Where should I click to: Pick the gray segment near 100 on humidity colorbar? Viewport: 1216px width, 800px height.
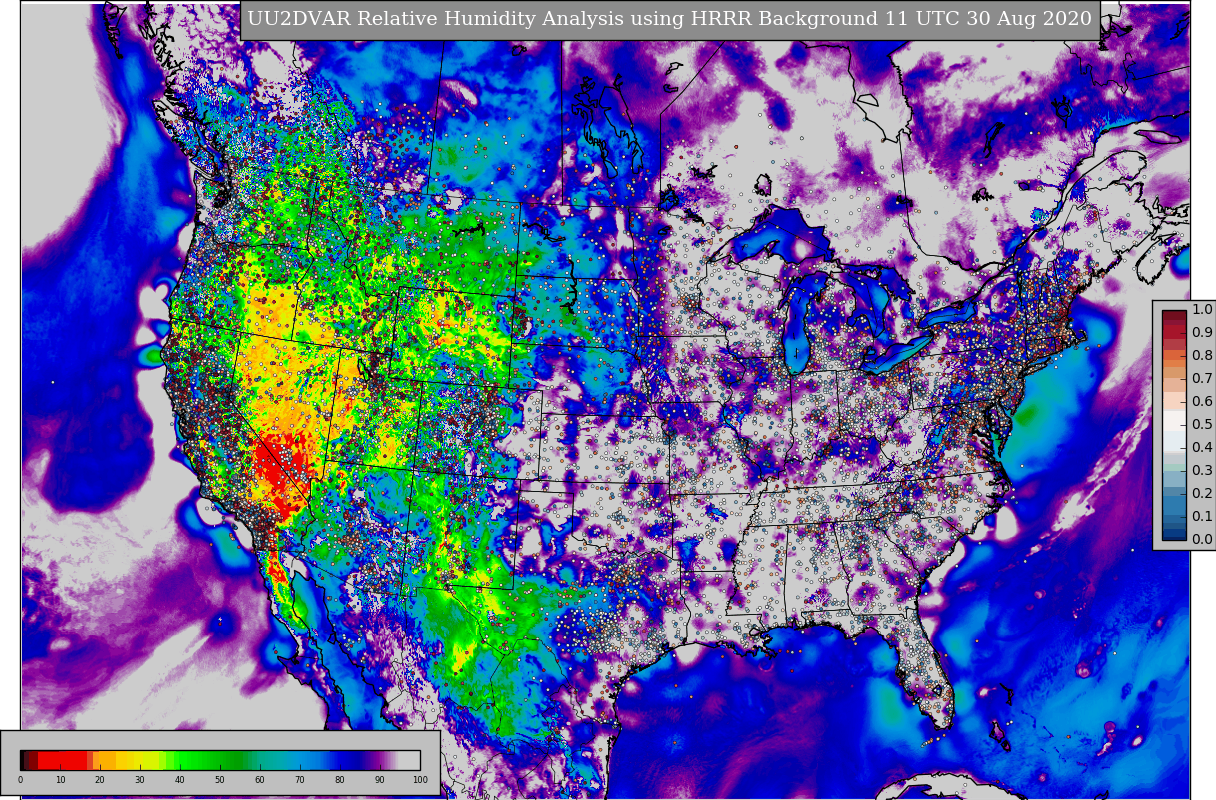(409, 760)
